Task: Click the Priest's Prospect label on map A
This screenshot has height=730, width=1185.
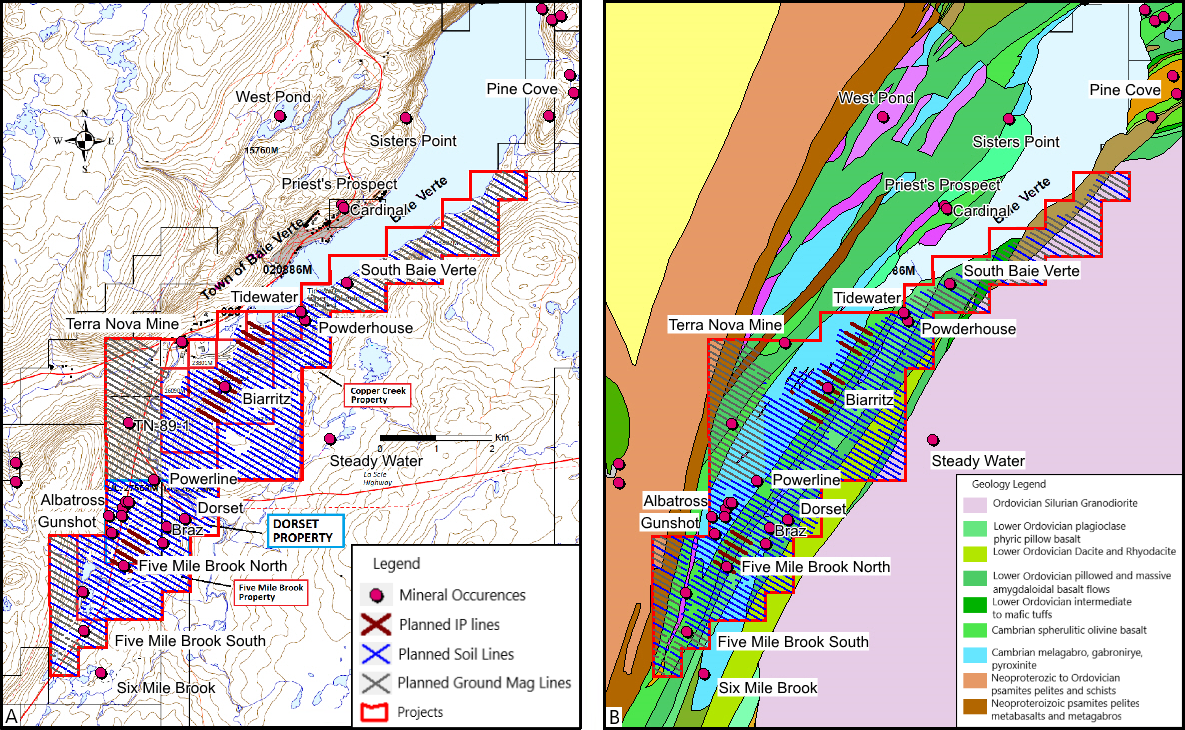Action: point(339,184)
